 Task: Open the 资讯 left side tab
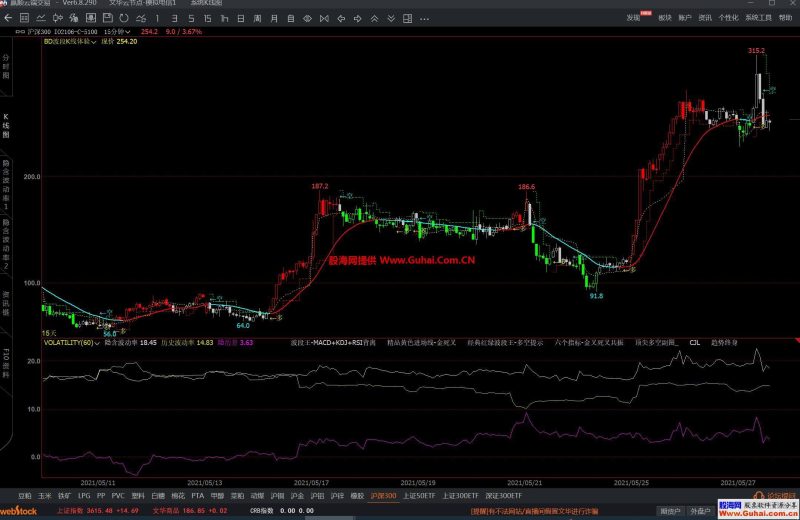click(x=6, y=304)
